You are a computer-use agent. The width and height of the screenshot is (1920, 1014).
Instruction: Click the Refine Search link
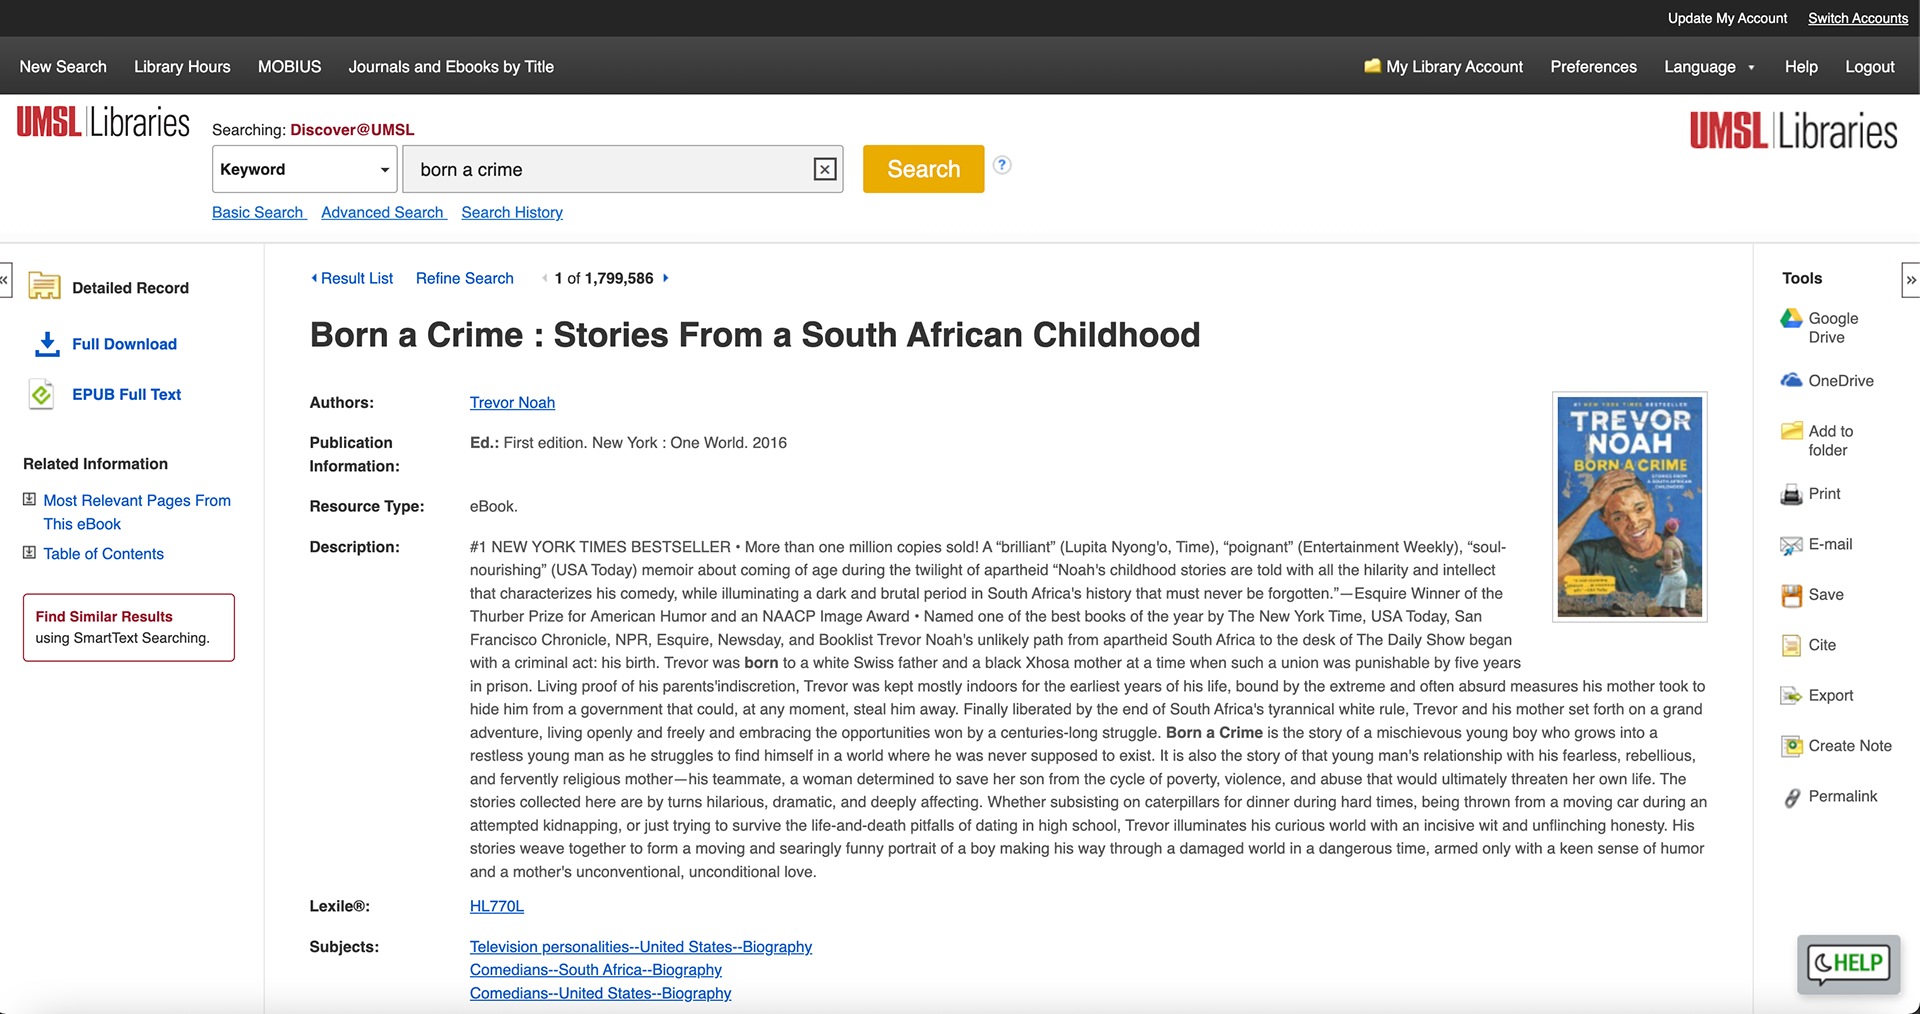click(x=465, y=278)
